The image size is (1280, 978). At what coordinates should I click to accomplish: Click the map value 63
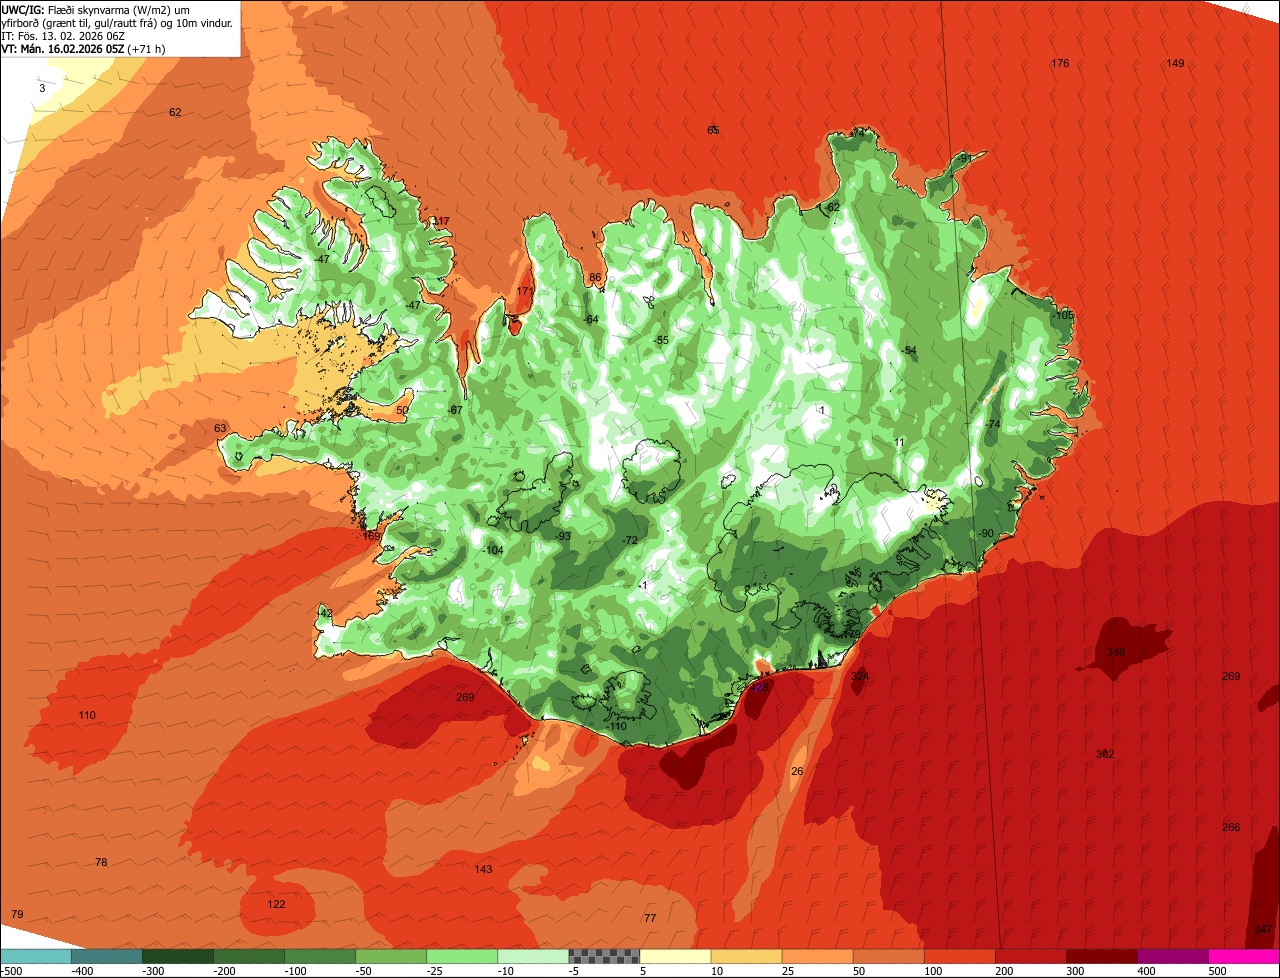220,429
